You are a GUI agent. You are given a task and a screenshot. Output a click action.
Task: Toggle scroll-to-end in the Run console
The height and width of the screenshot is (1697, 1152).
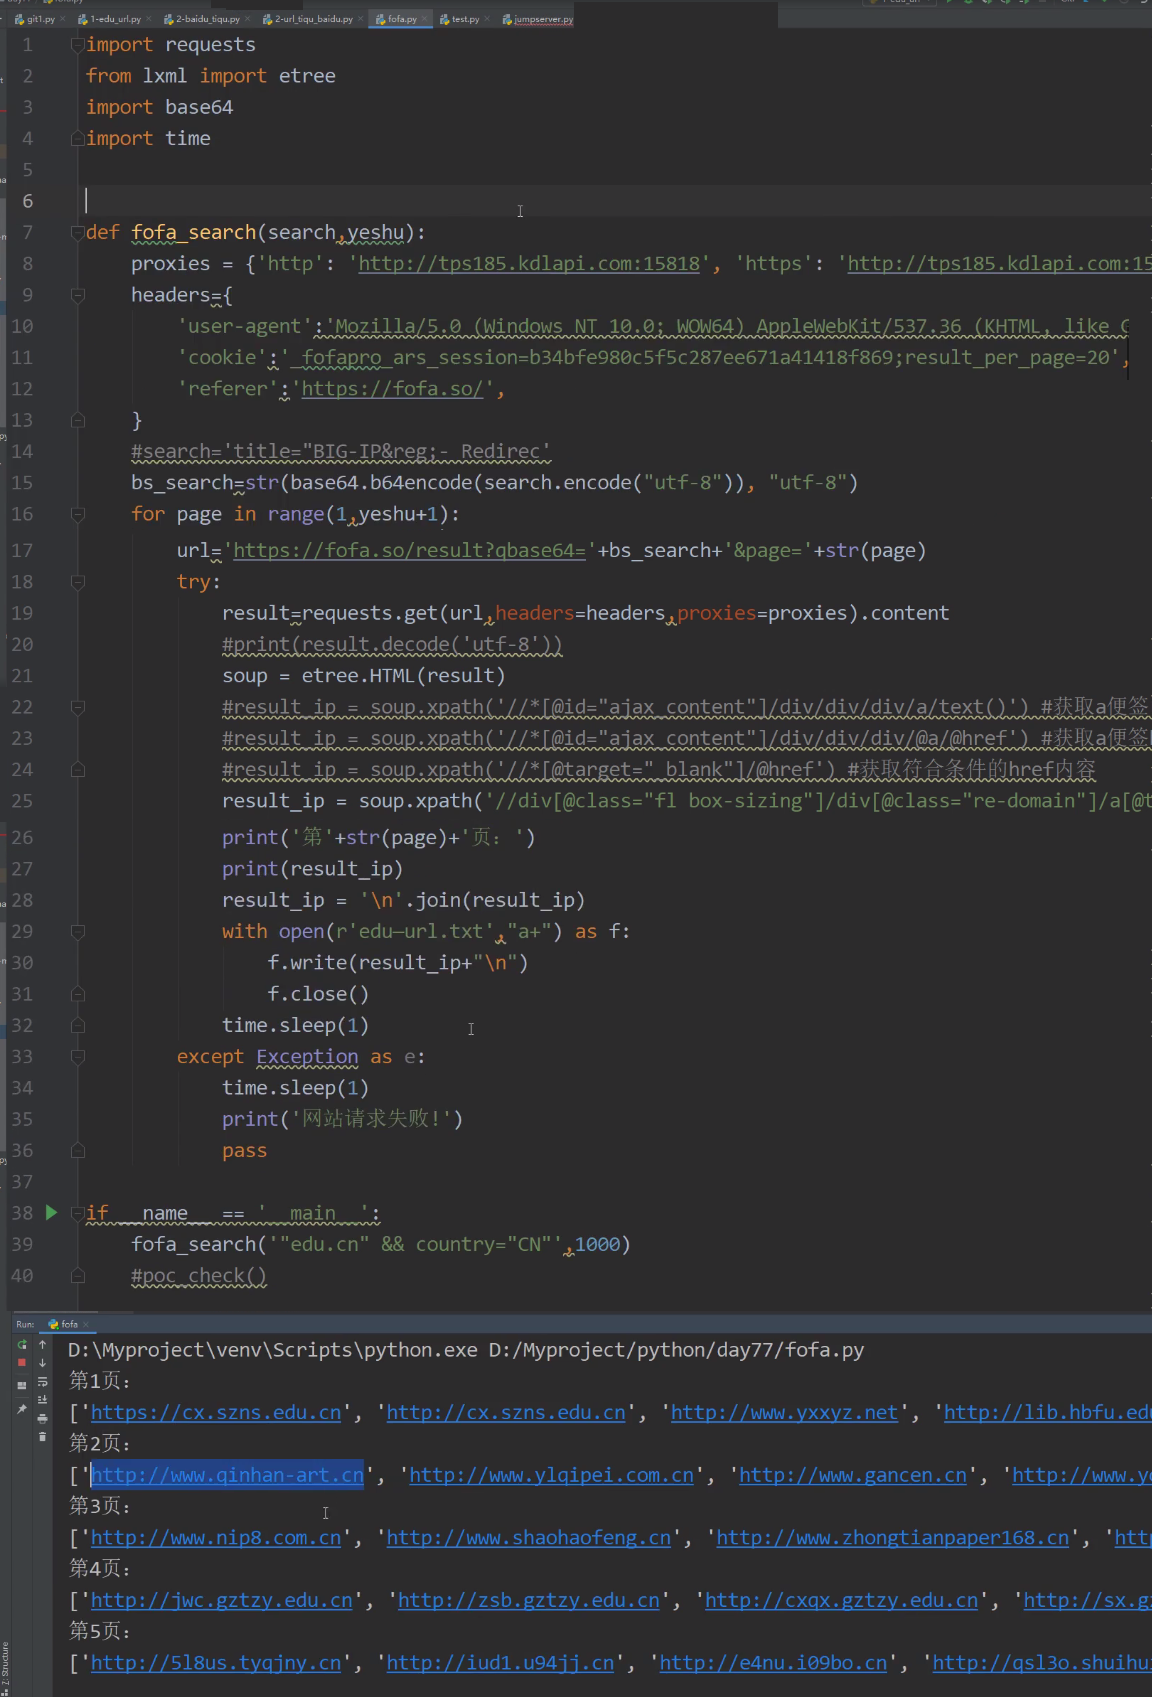pos(42,1399)
